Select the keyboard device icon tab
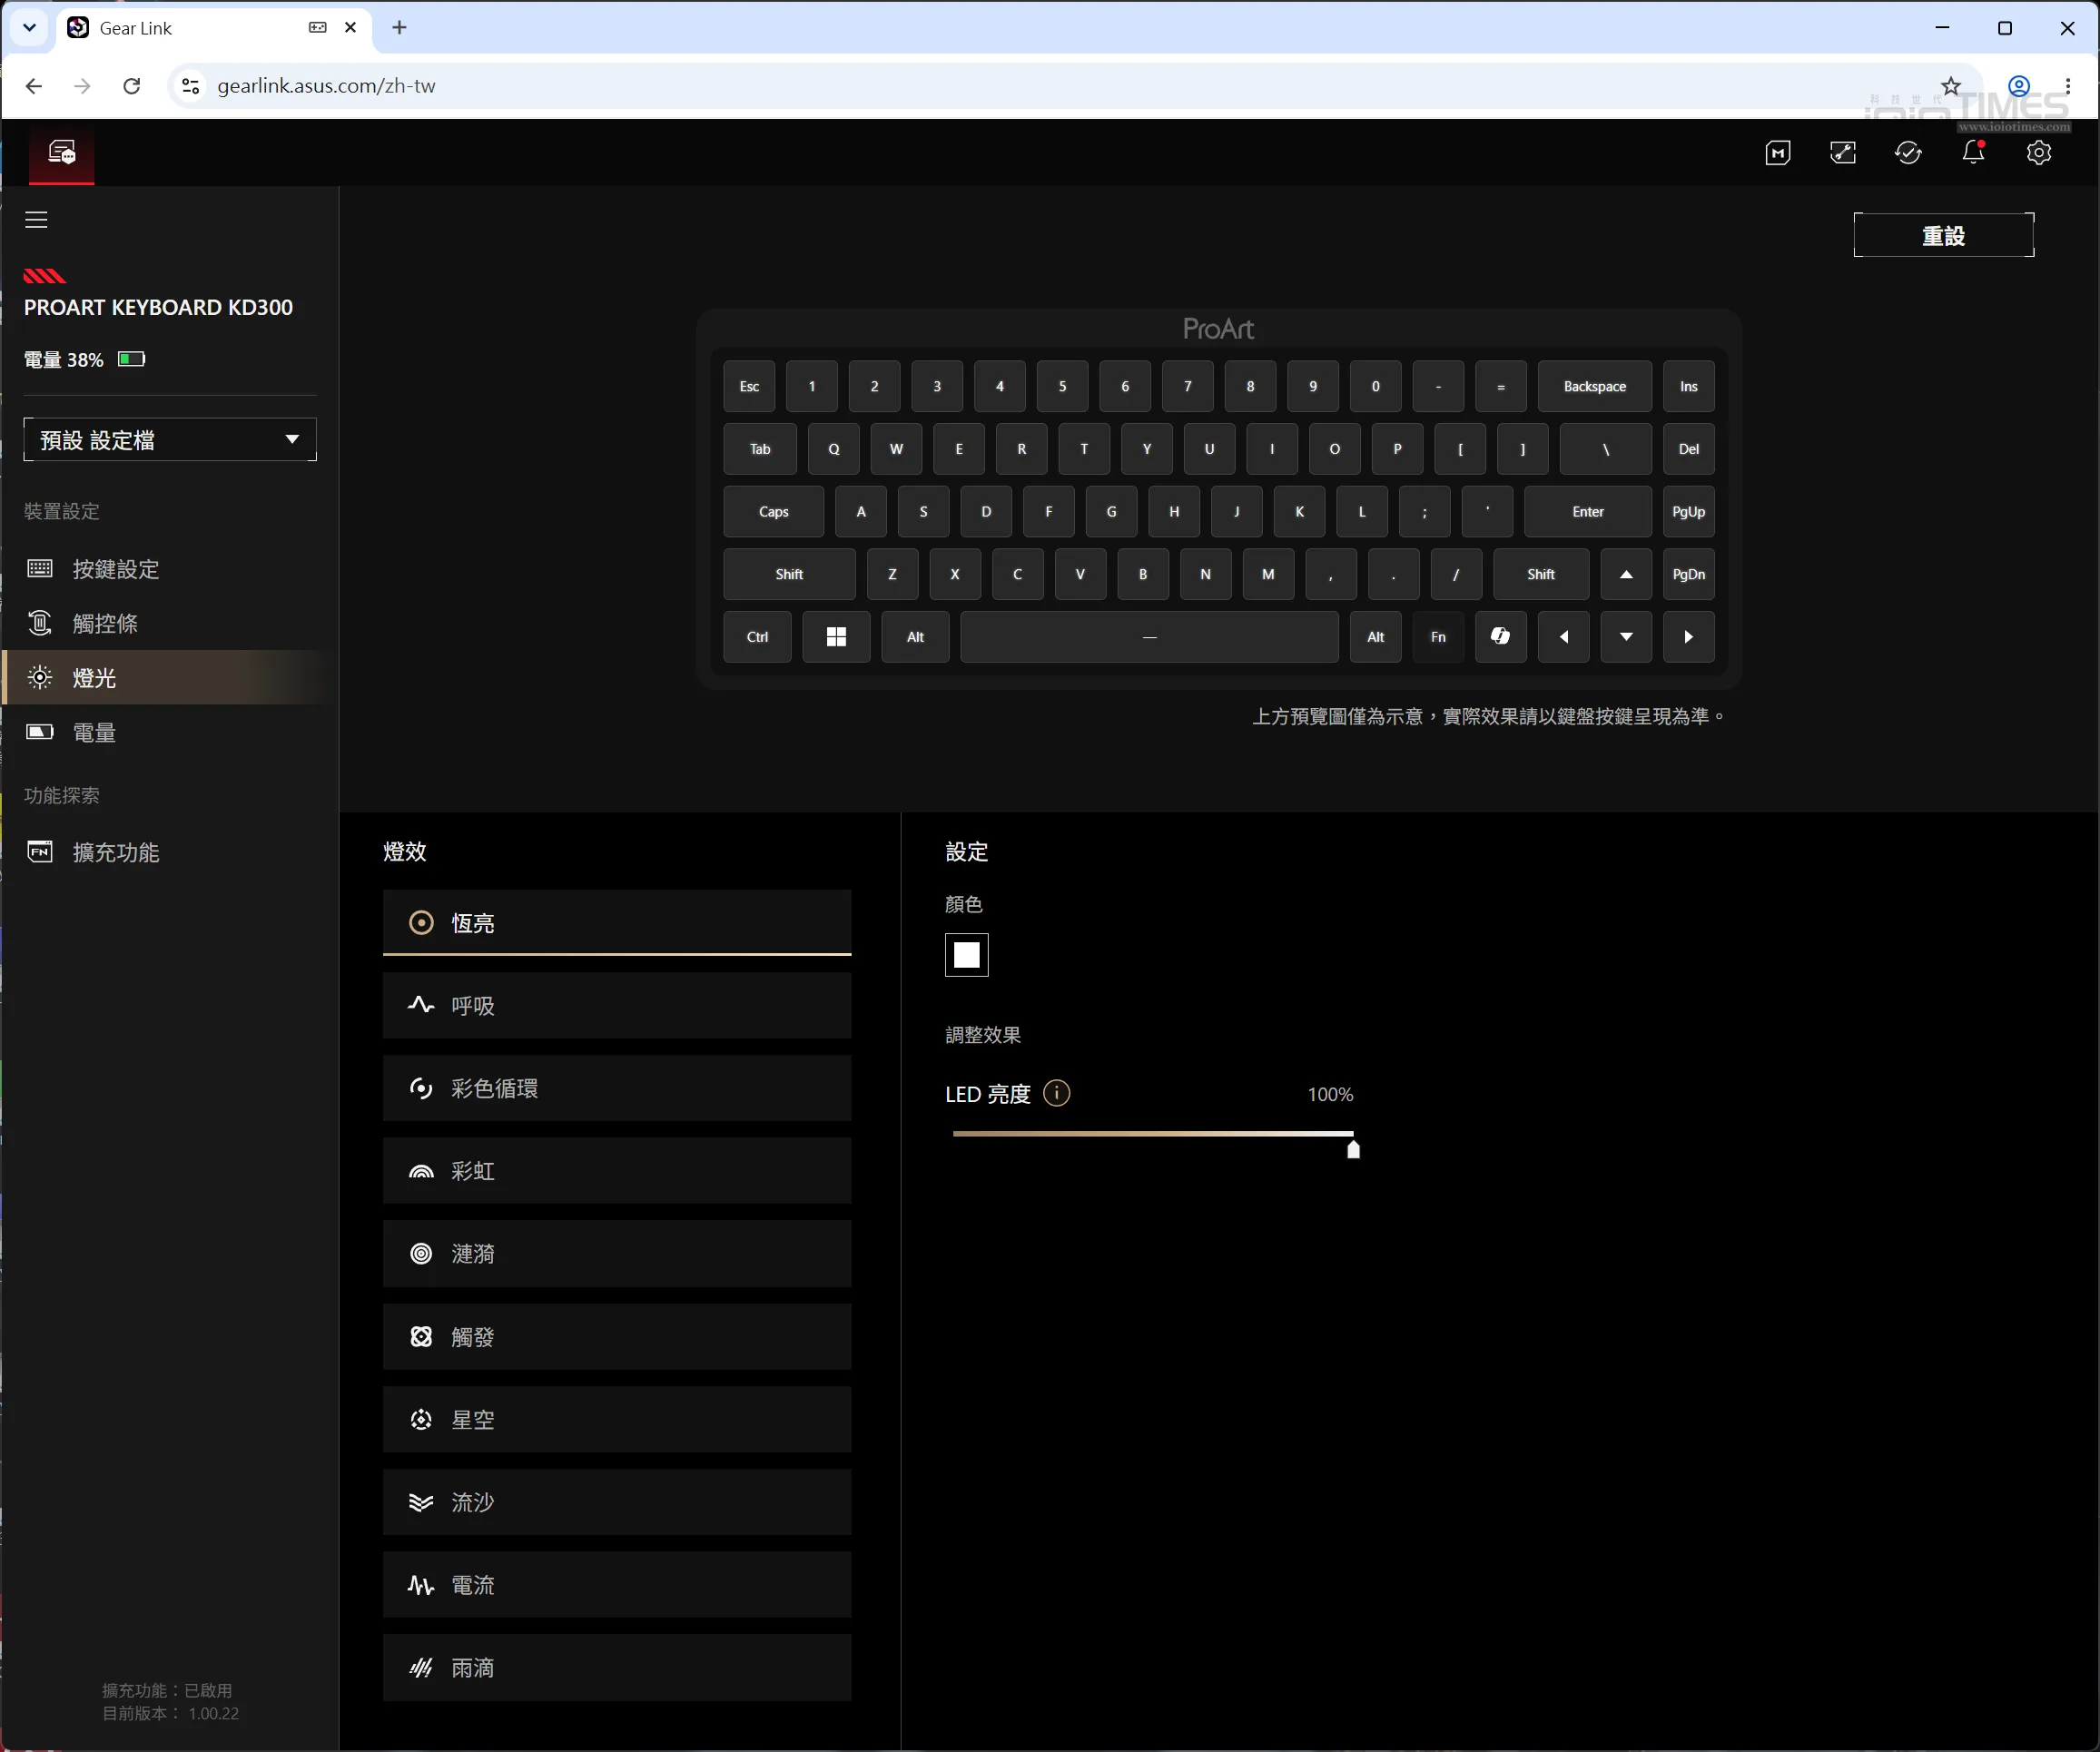 pyautogui.click(x=62, y=153)
